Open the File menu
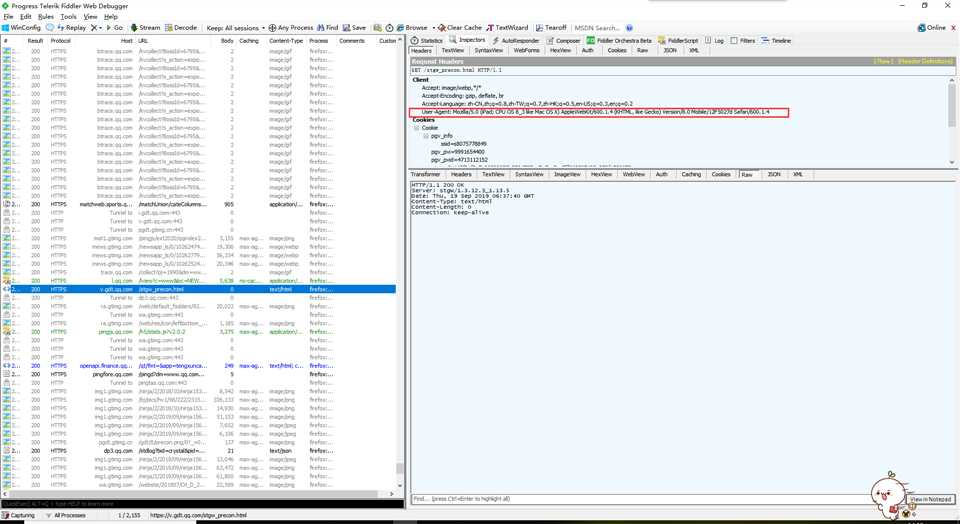 (8, 17)
